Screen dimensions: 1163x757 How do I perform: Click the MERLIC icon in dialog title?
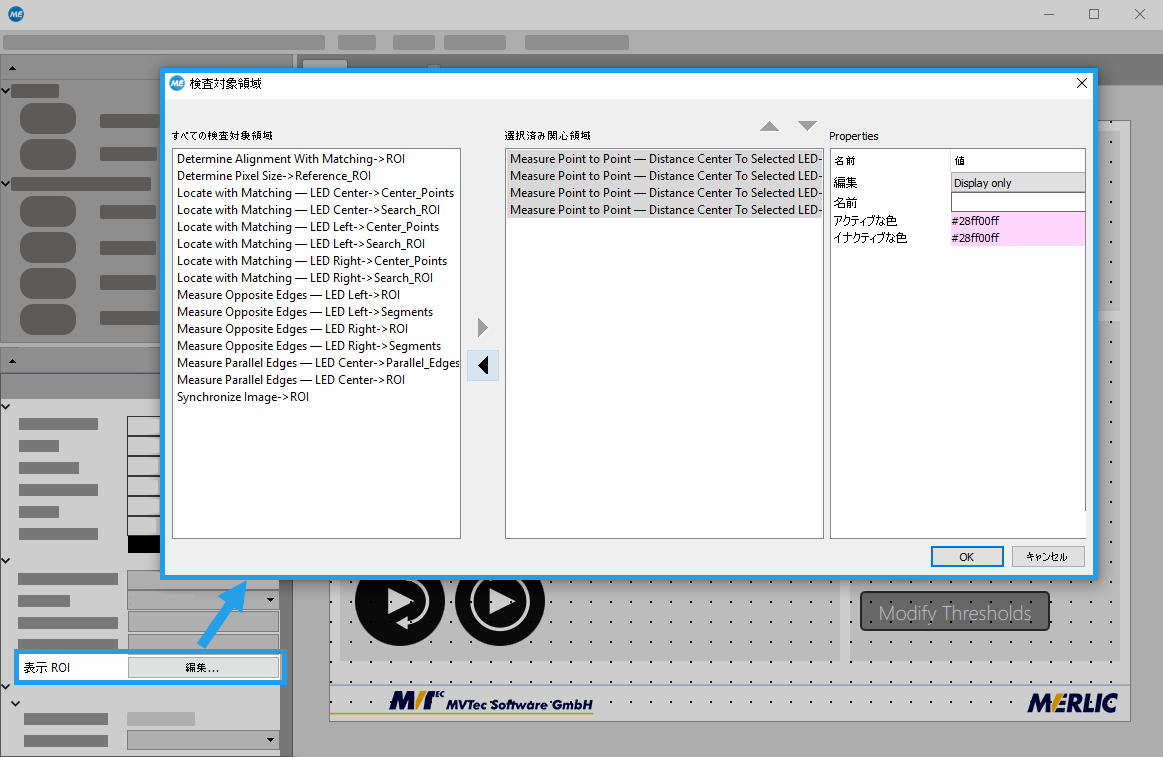coord(177,84)
